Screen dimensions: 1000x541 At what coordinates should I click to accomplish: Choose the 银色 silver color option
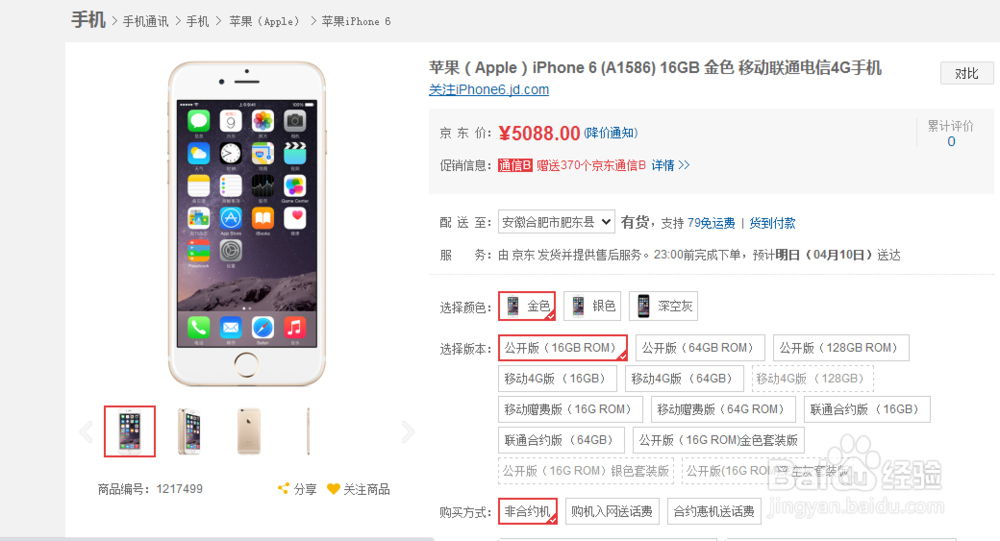pyautogui.click(x=593, y=306)
